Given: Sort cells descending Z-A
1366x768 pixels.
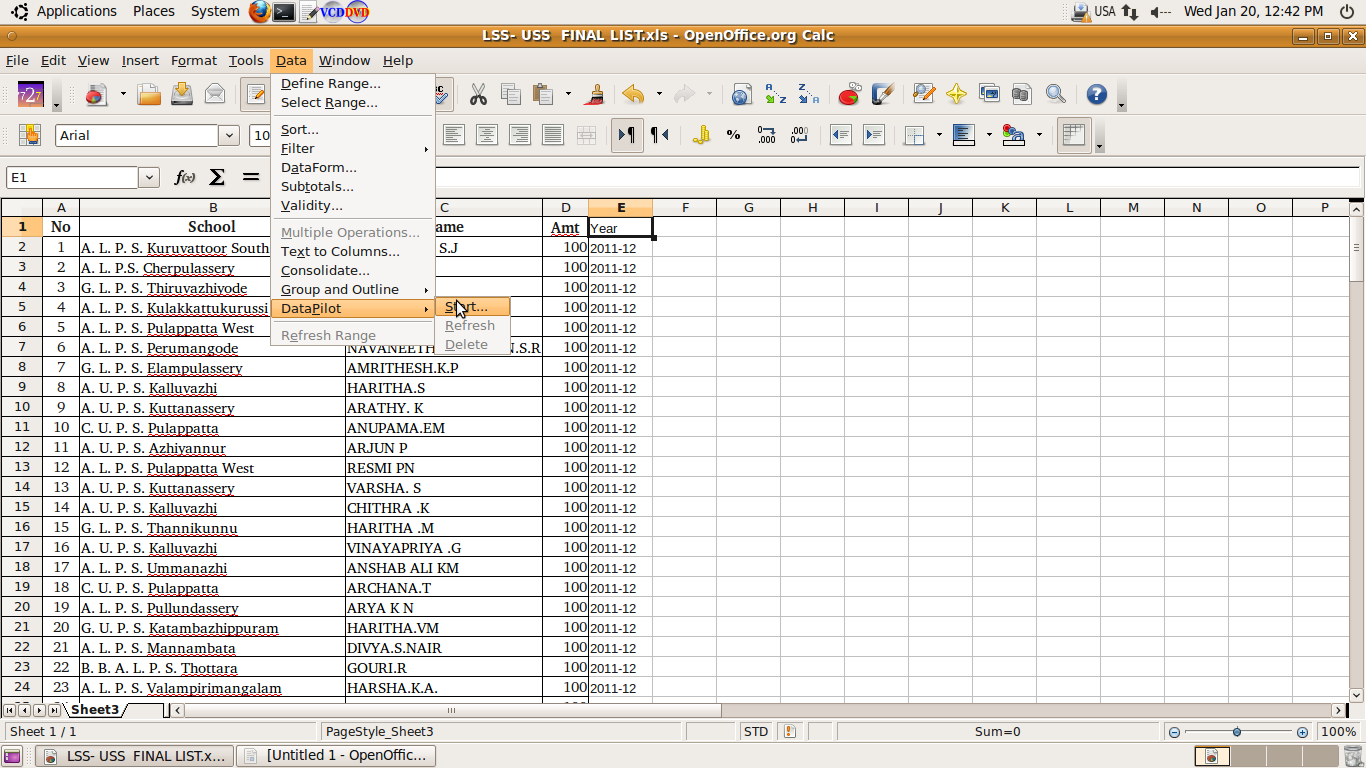Looking at the screenshot, I should coord(807,94).
